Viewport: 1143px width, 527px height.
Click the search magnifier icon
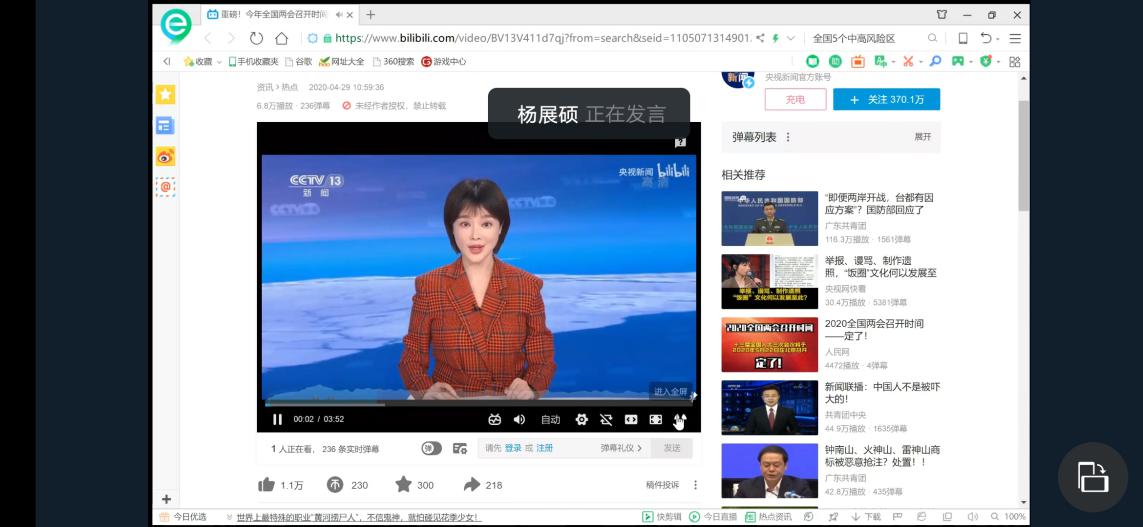click(x=932, y=38)
